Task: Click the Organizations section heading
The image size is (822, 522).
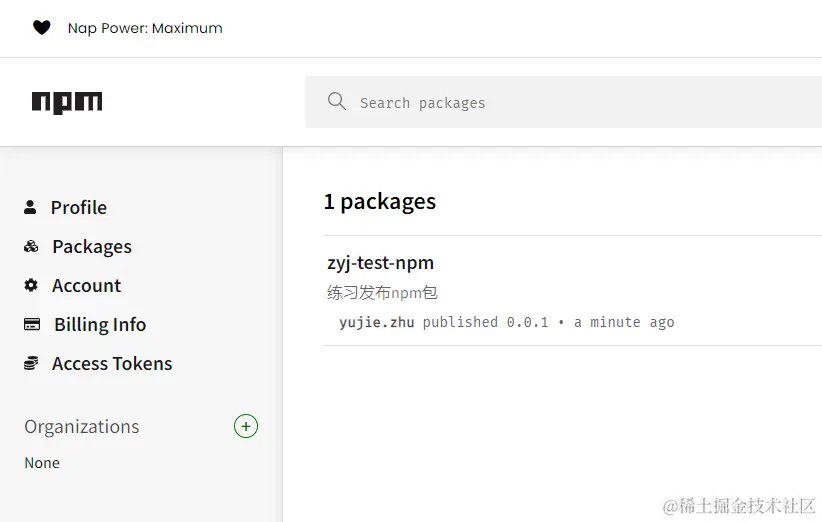Action: pyautogui.click(x=82, y=427)
